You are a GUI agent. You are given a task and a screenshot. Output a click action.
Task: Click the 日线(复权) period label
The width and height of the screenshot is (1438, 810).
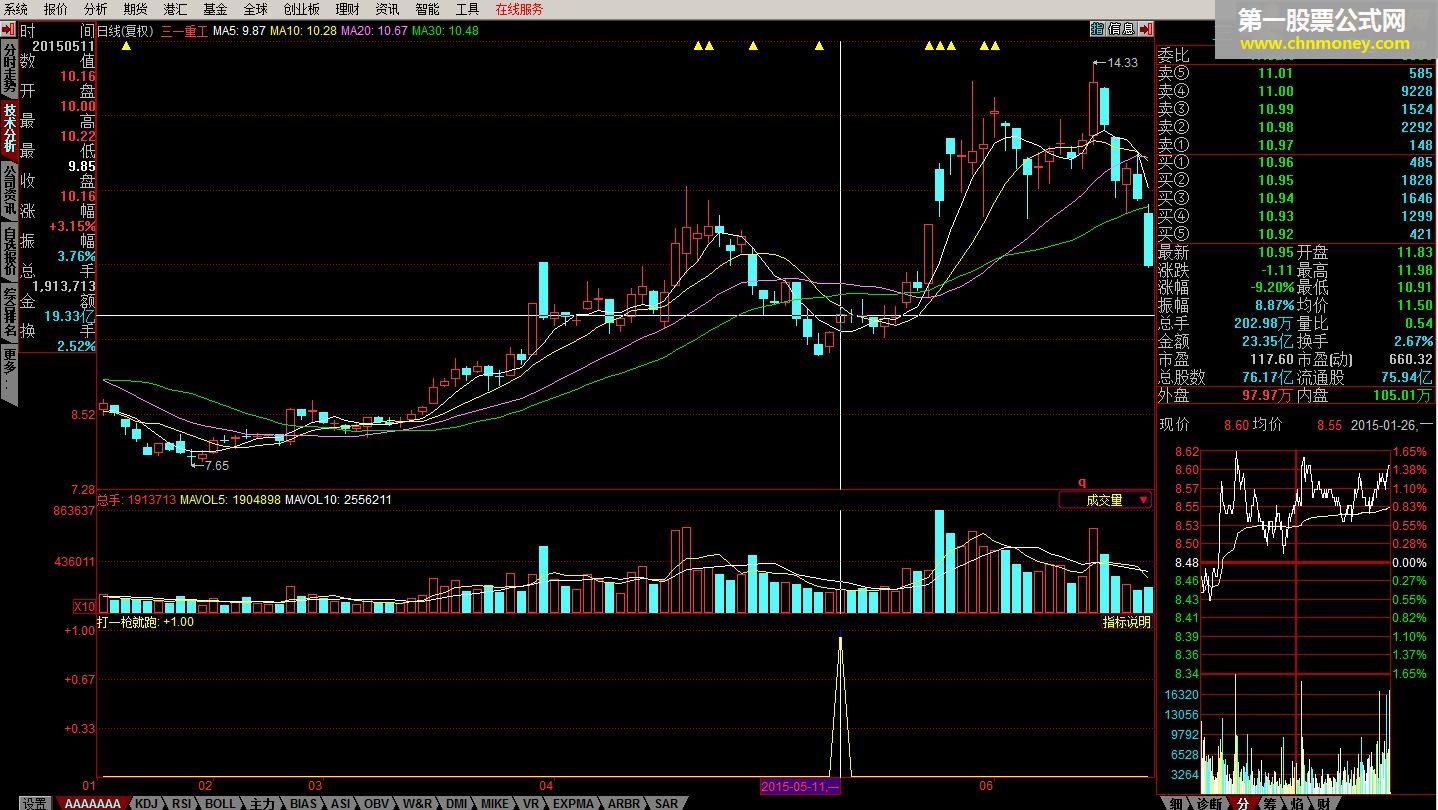coord(125,31)
